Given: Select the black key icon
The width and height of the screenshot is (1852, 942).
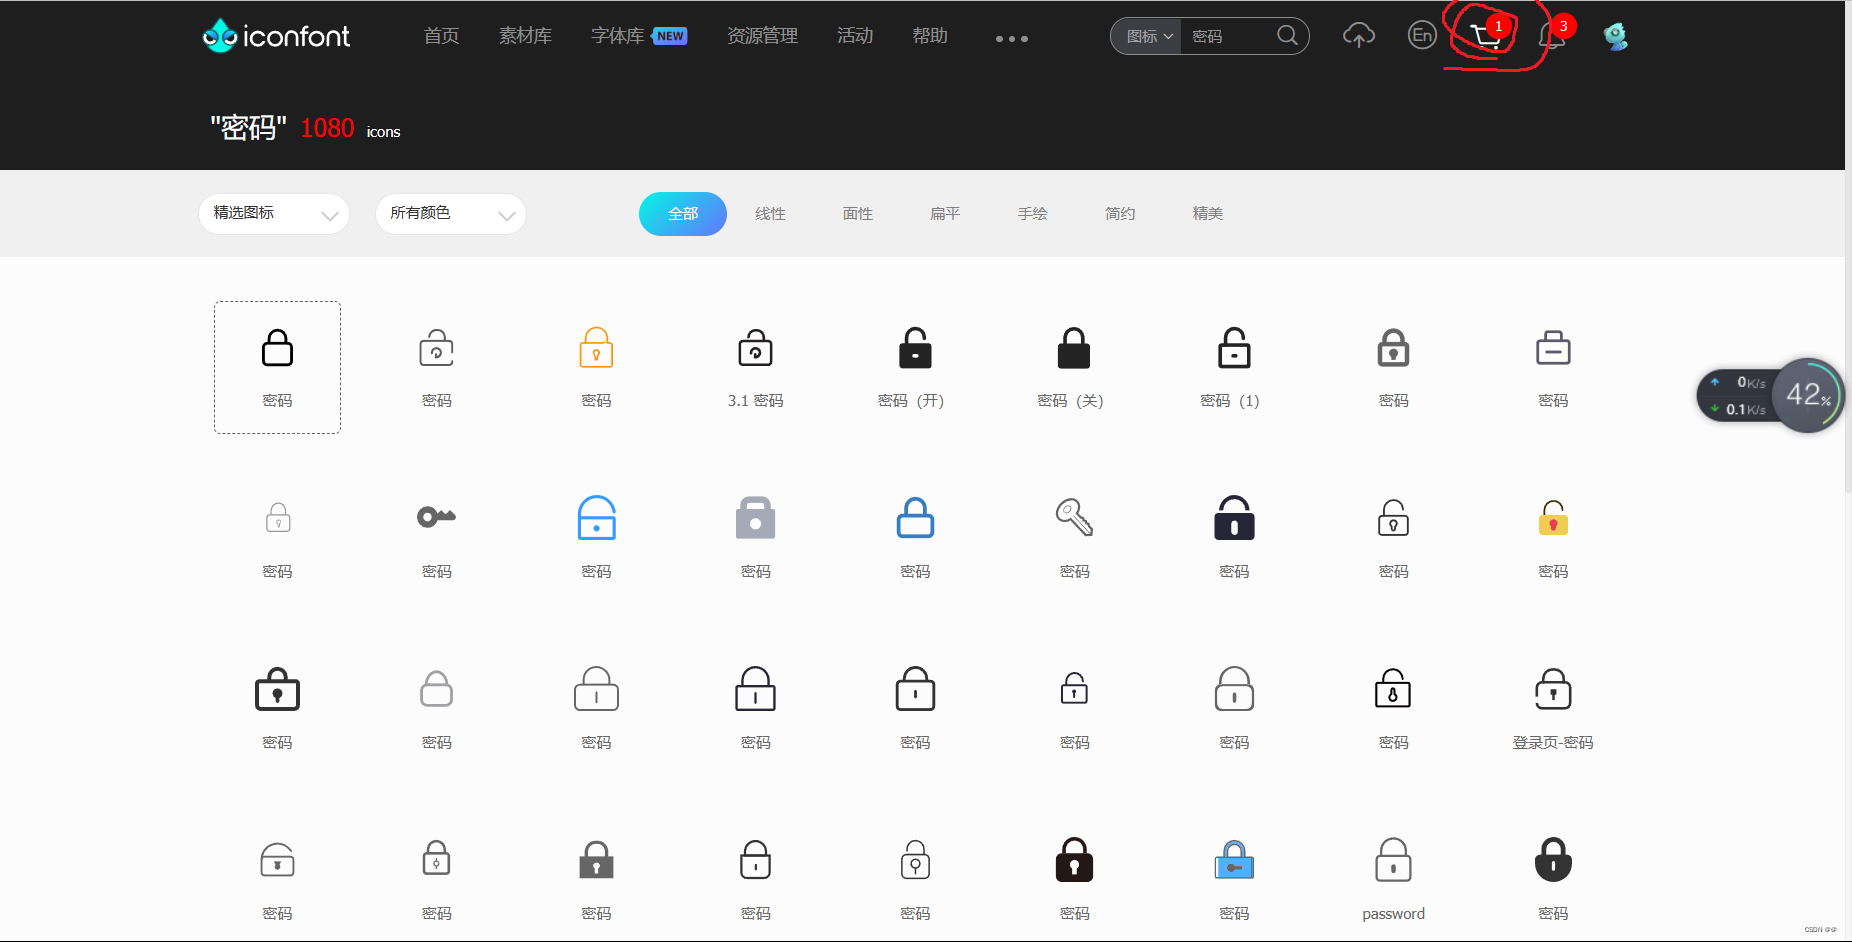Looking at the screenshot, I should (x=437, y=517).
